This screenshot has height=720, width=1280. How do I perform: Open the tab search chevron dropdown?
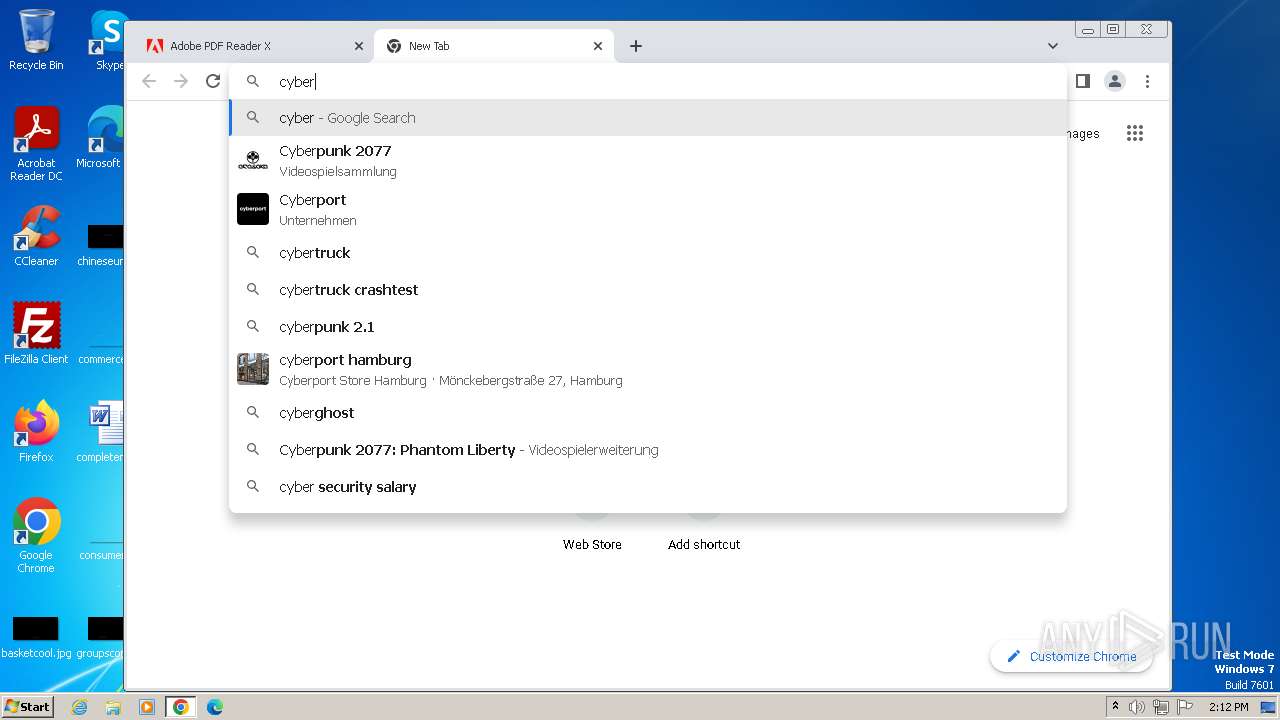[x=1053, y=46]
